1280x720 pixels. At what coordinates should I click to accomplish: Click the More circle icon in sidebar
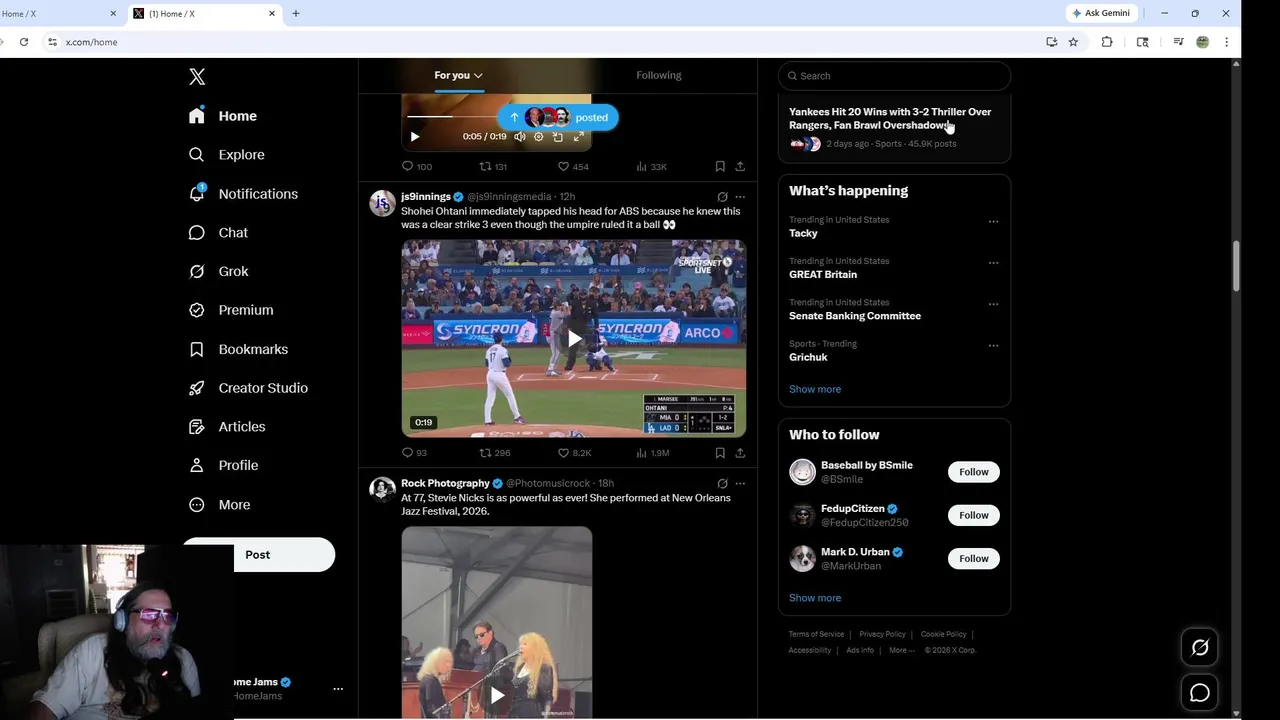(x=197, y=505)
